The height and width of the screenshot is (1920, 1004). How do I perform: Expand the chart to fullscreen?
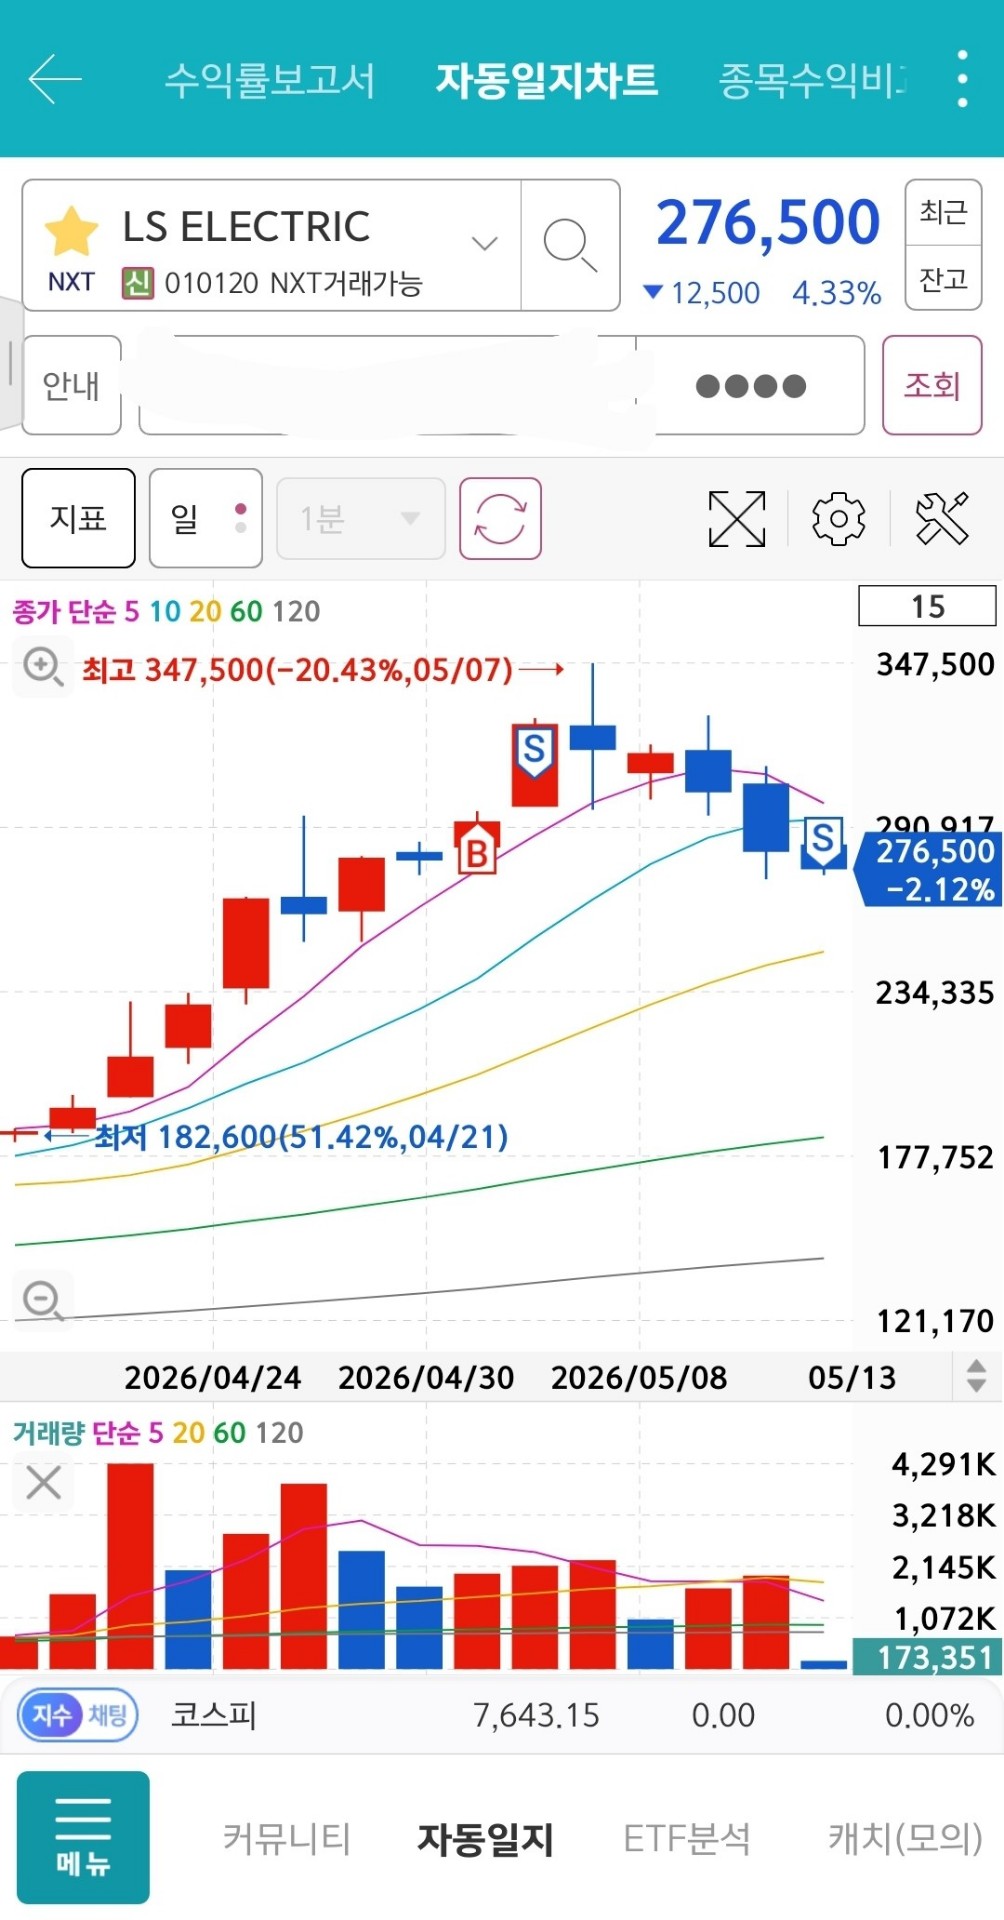(737, 519)
